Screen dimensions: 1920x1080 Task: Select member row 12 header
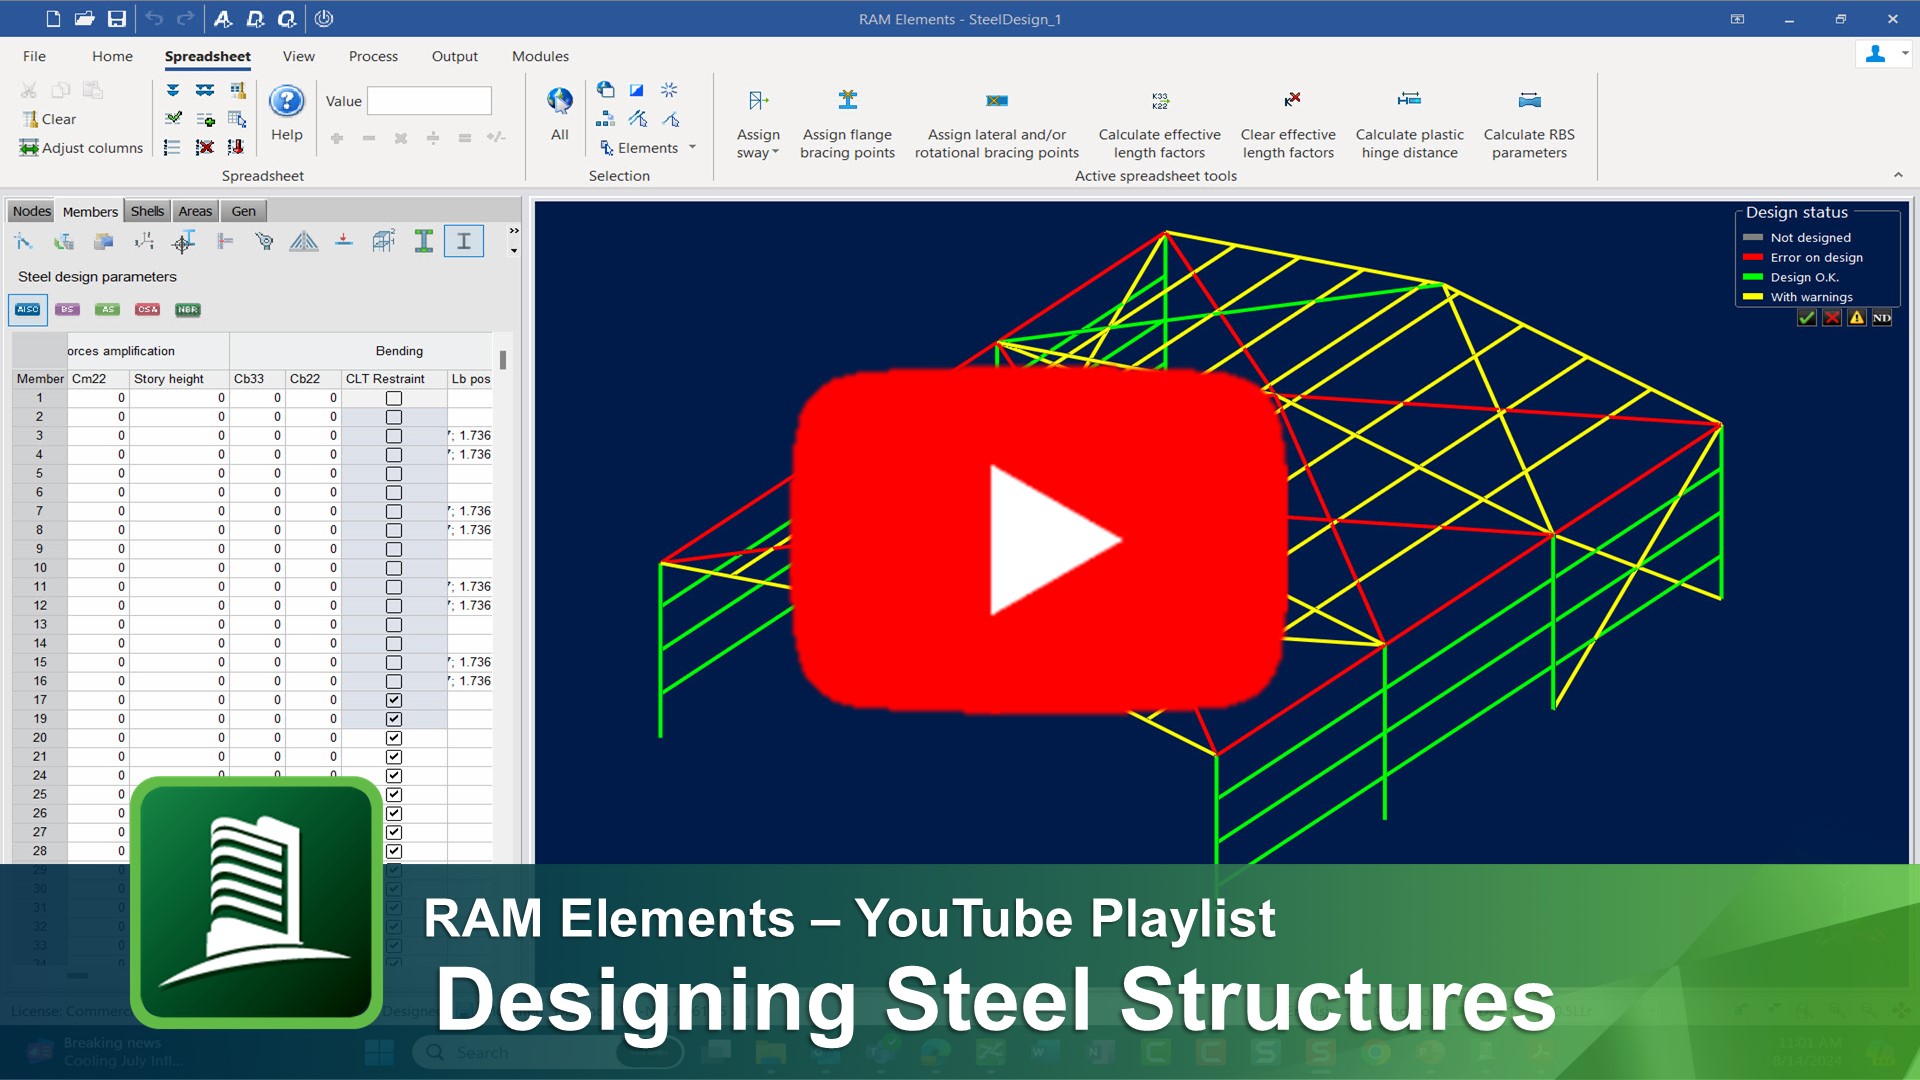point(40,606)
